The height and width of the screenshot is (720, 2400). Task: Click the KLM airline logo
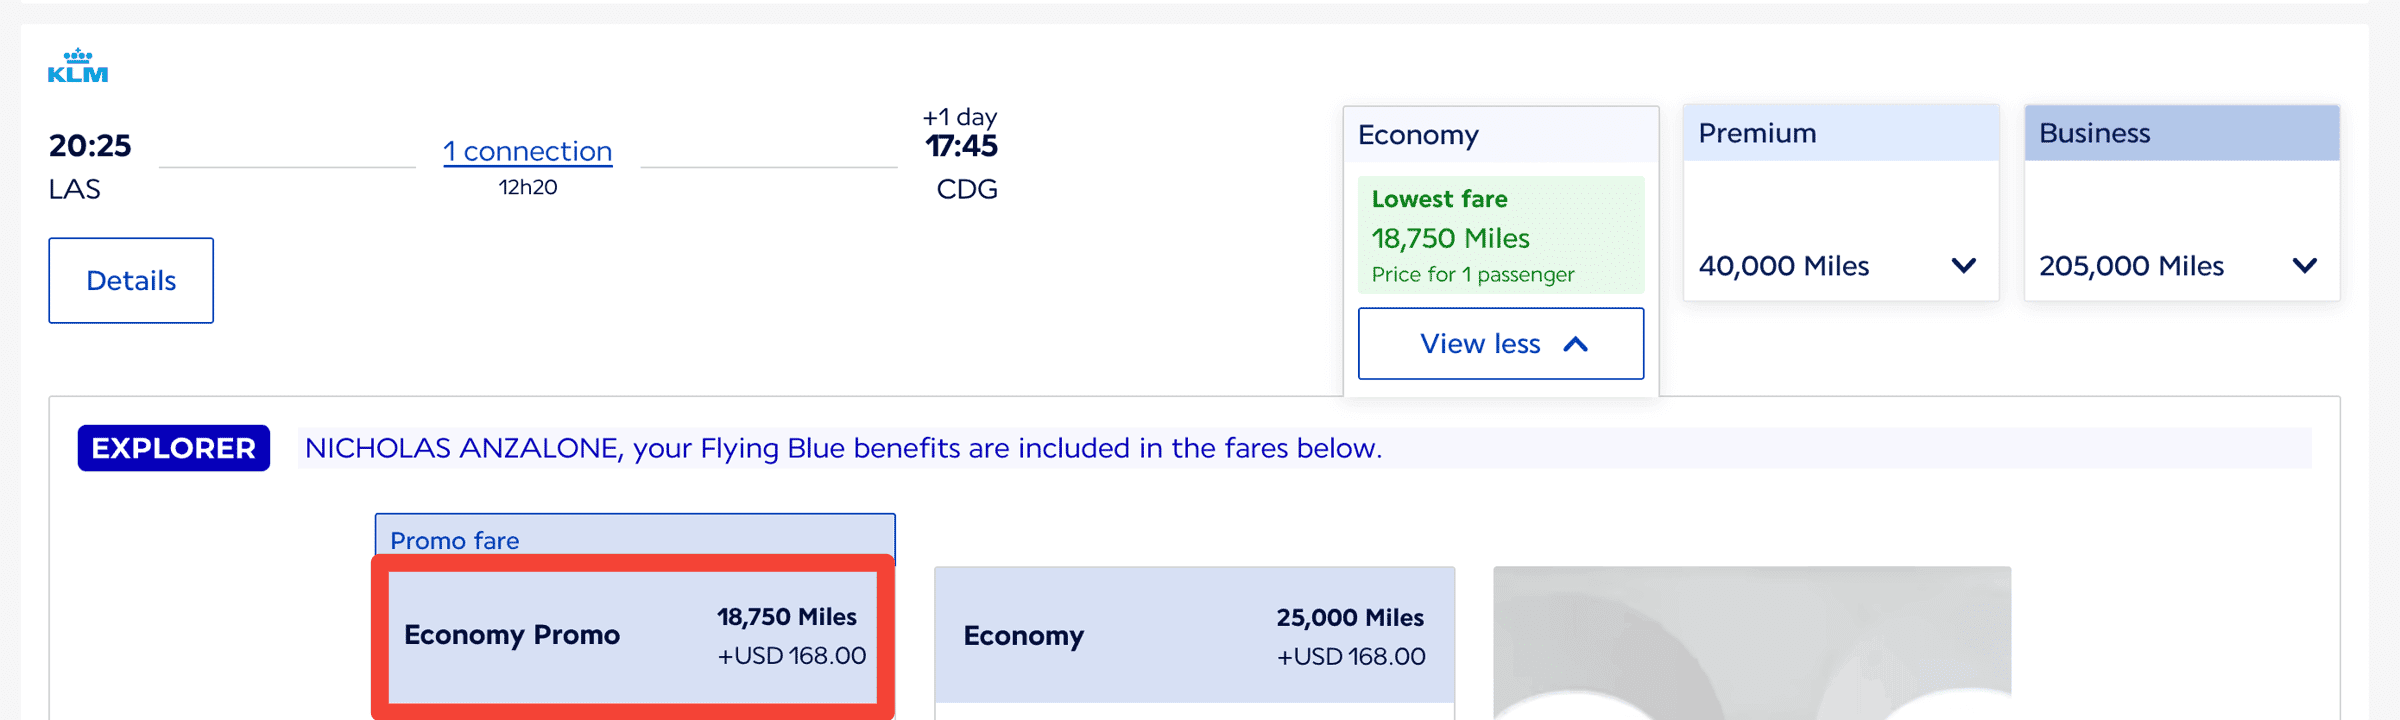pos(78,66)
